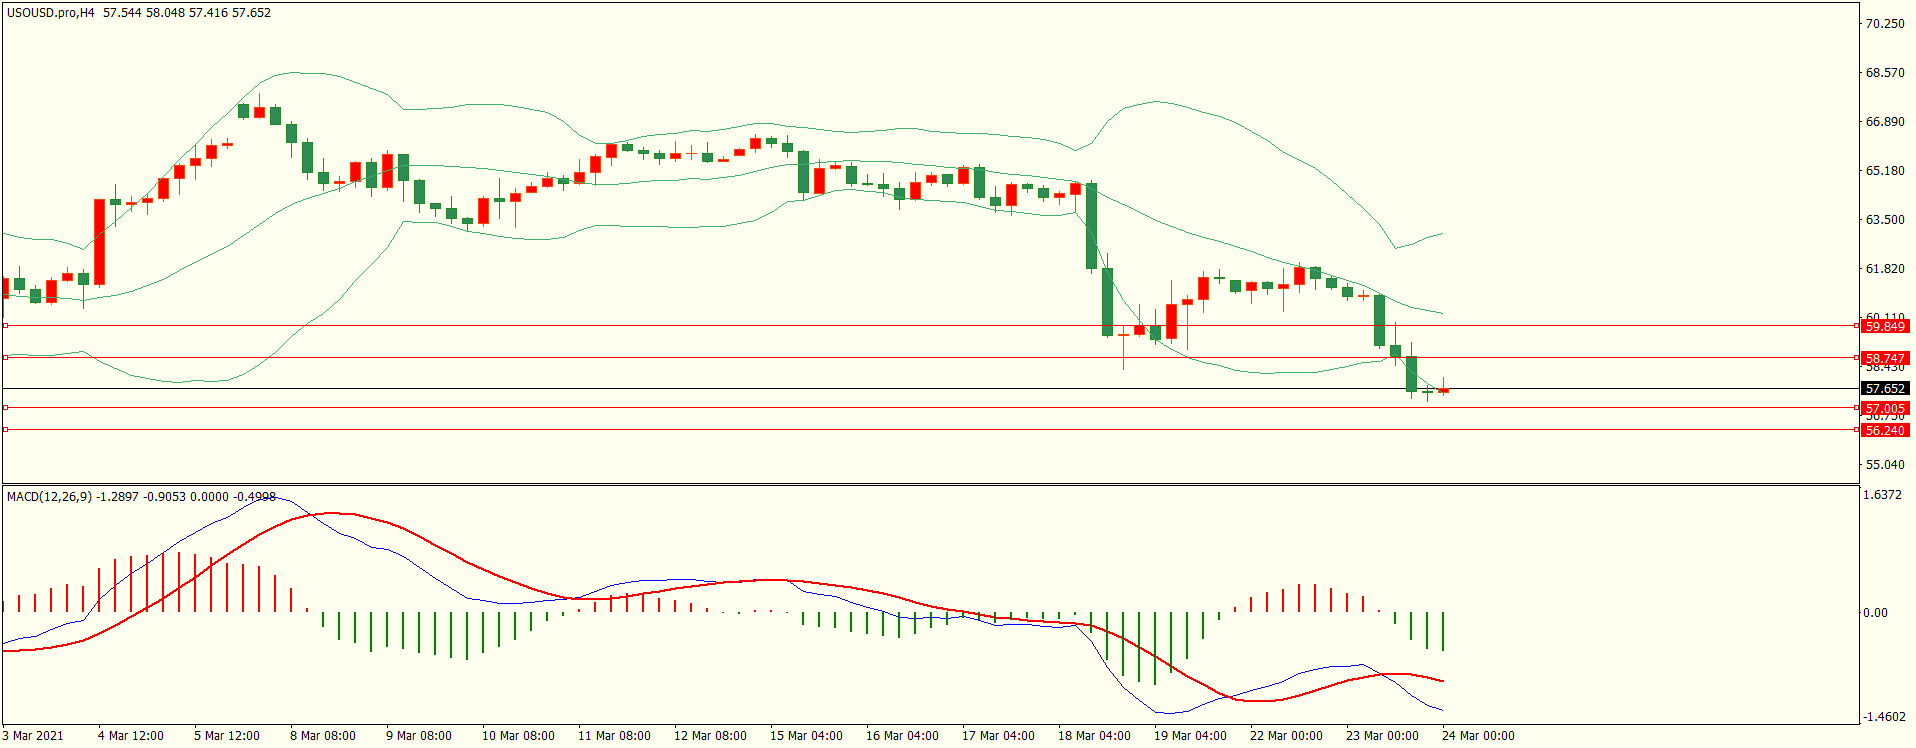Select the red 58.747 price level tag
Viewport: 1916px width, 748px height.
tap(1884, 358)
